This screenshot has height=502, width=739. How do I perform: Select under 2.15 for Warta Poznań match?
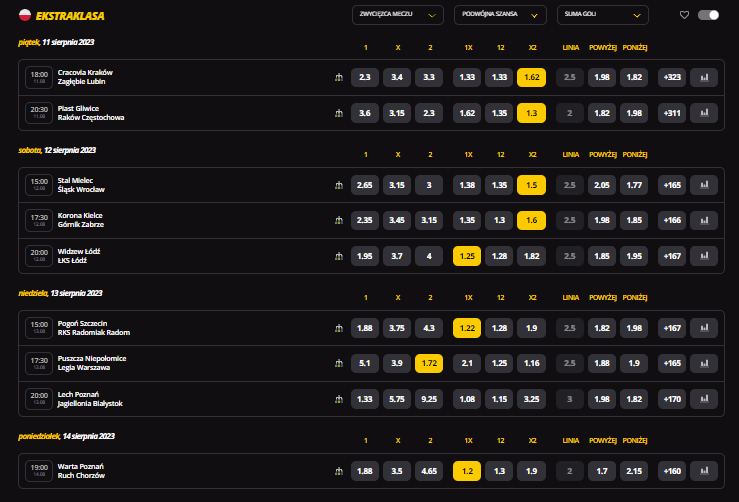coord(634,471)
